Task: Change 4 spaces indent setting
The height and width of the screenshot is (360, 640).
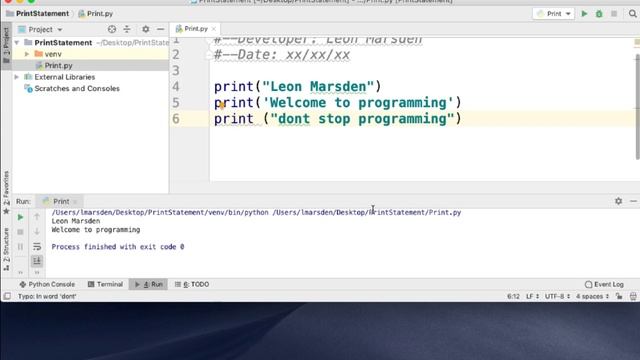Action: (x=592, y=296)
